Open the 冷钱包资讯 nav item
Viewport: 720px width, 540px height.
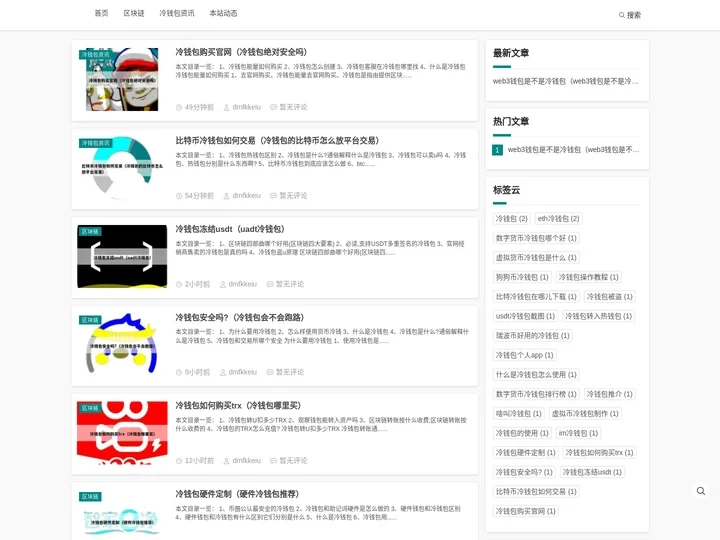[177, 13]
